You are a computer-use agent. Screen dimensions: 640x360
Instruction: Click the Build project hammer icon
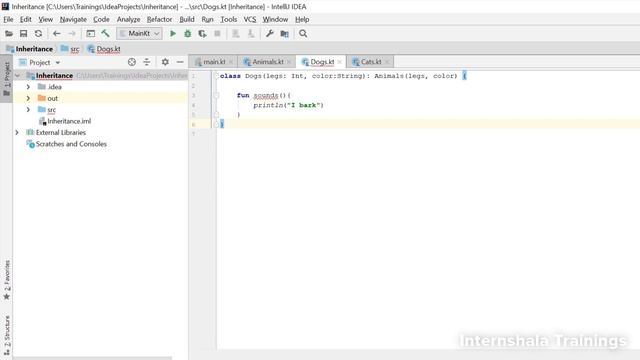point(105,33)
